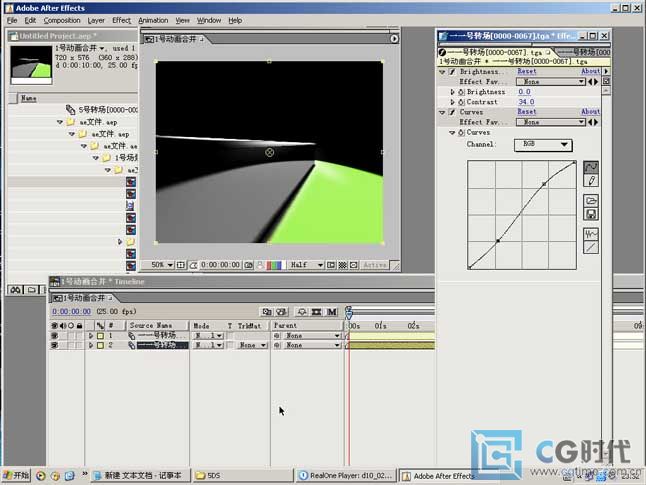Viewport: 646px width, 485px height.
Task: Open the Composition menu
Action: point(62,20)
